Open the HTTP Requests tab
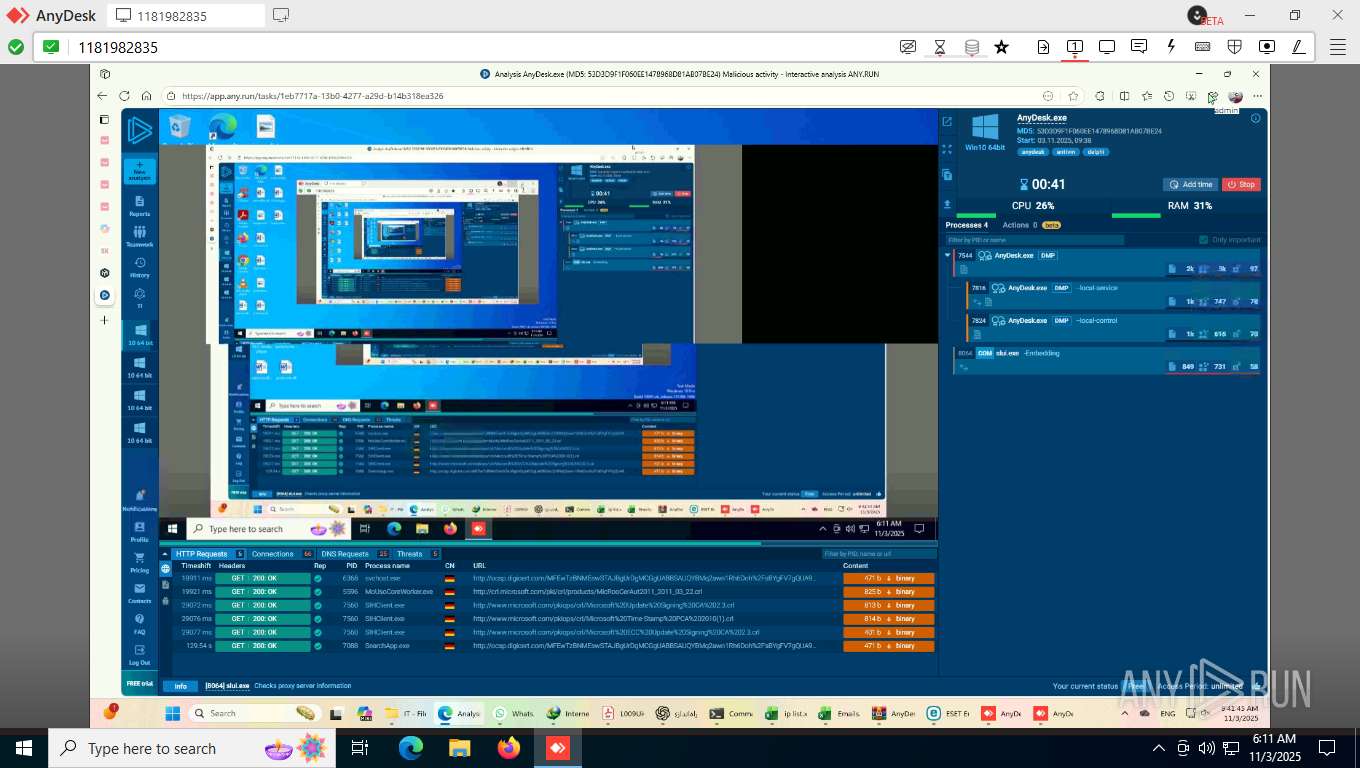The image size is (1360, 768). pyautogui.click(x=208, y=554)
